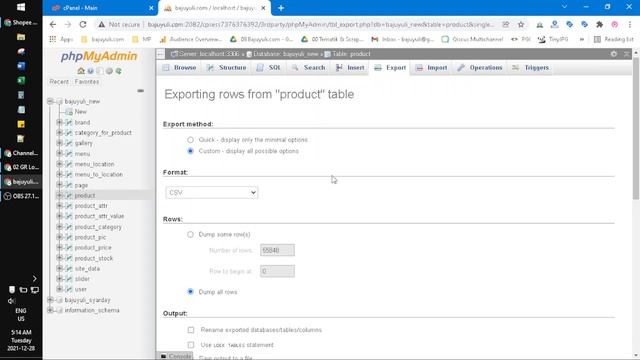Open the Search tab
The width and height of the screenshot is (640, 360).
coord(309,68)
